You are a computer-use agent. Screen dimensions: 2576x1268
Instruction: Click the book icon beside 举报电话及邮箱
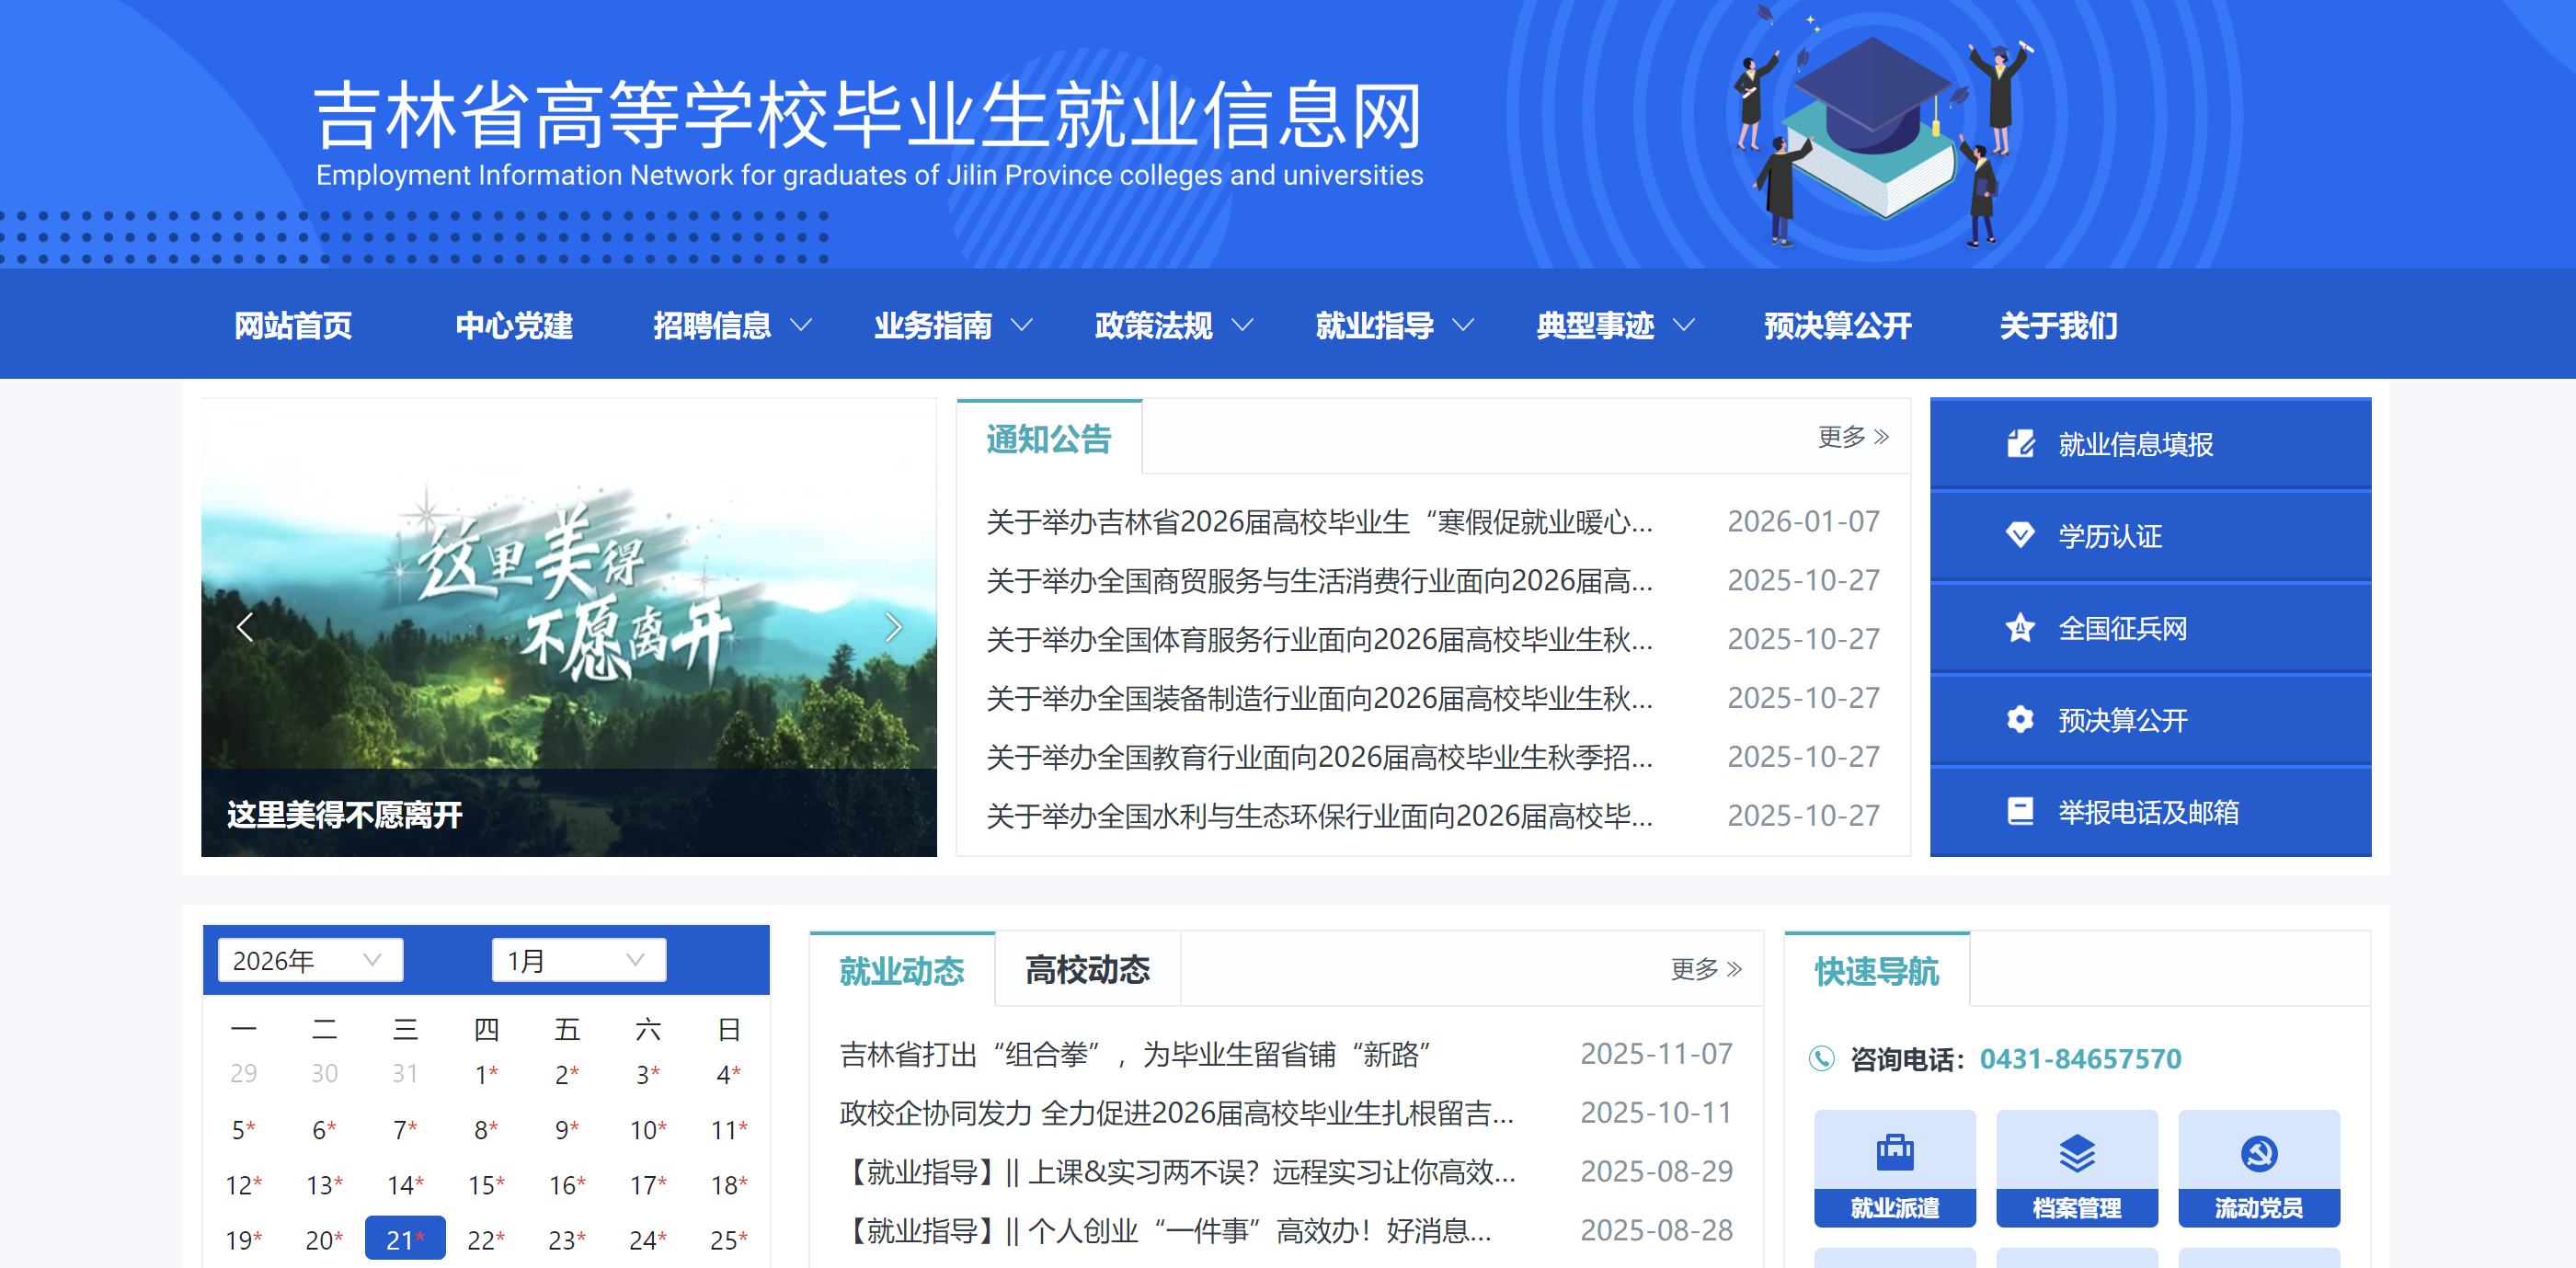(2020, 812)
